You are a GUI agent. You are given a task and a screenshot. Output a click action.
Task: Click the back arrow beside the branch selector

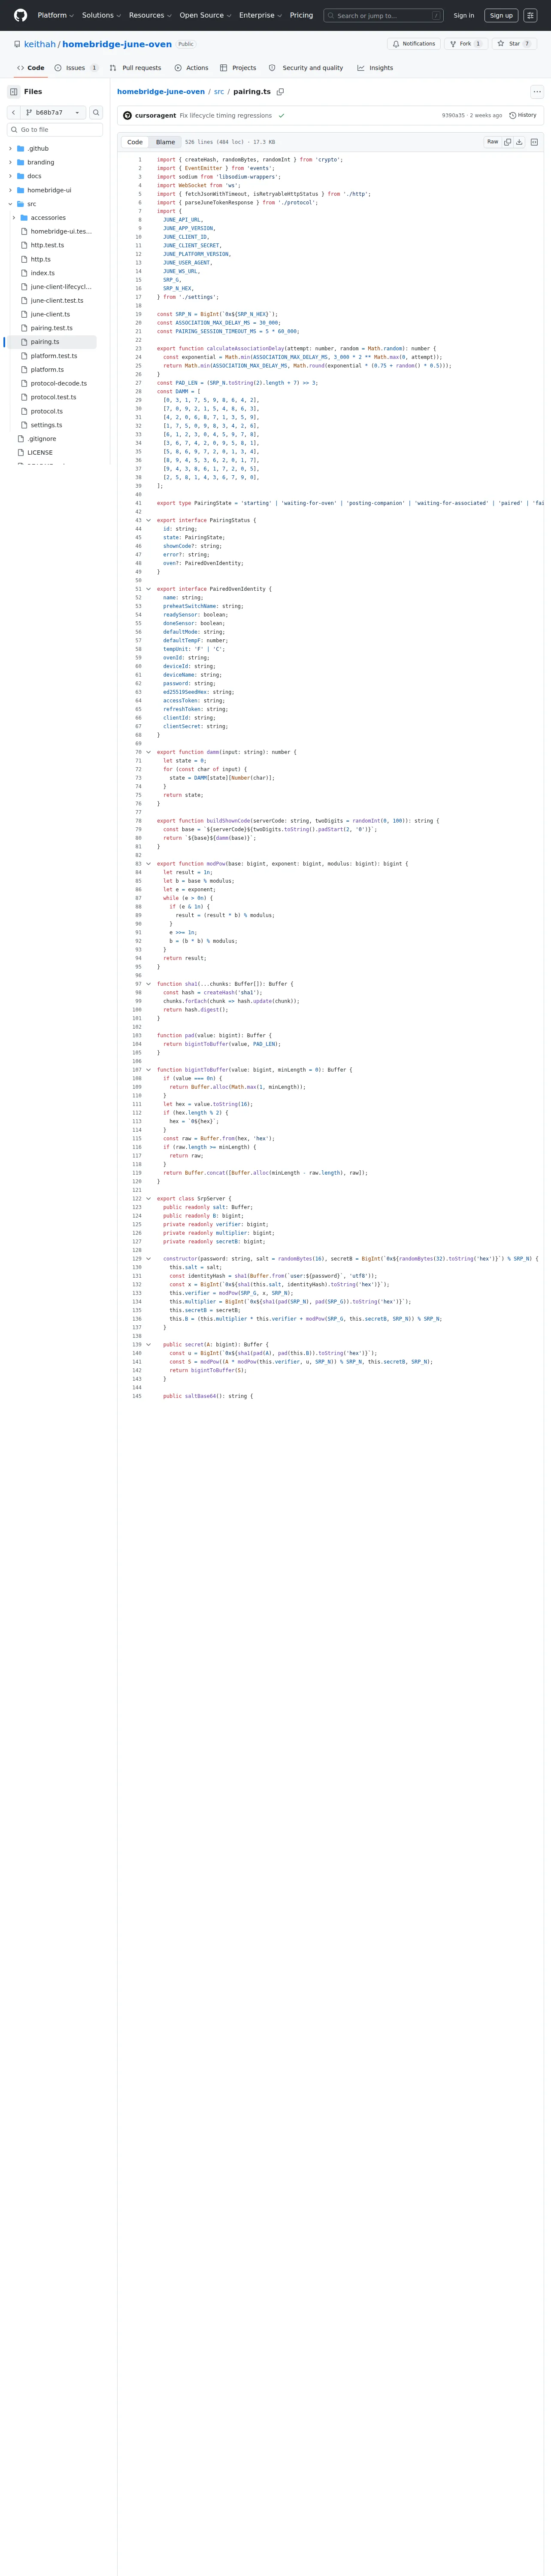coord(13,113)
